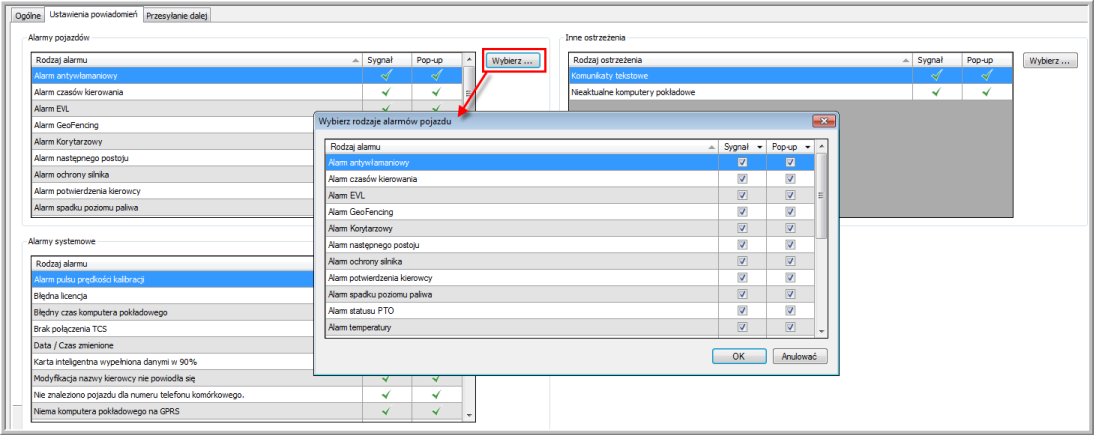Toggle Pop-up checkbox for Alarm GeoFencing in dialog

790,212
